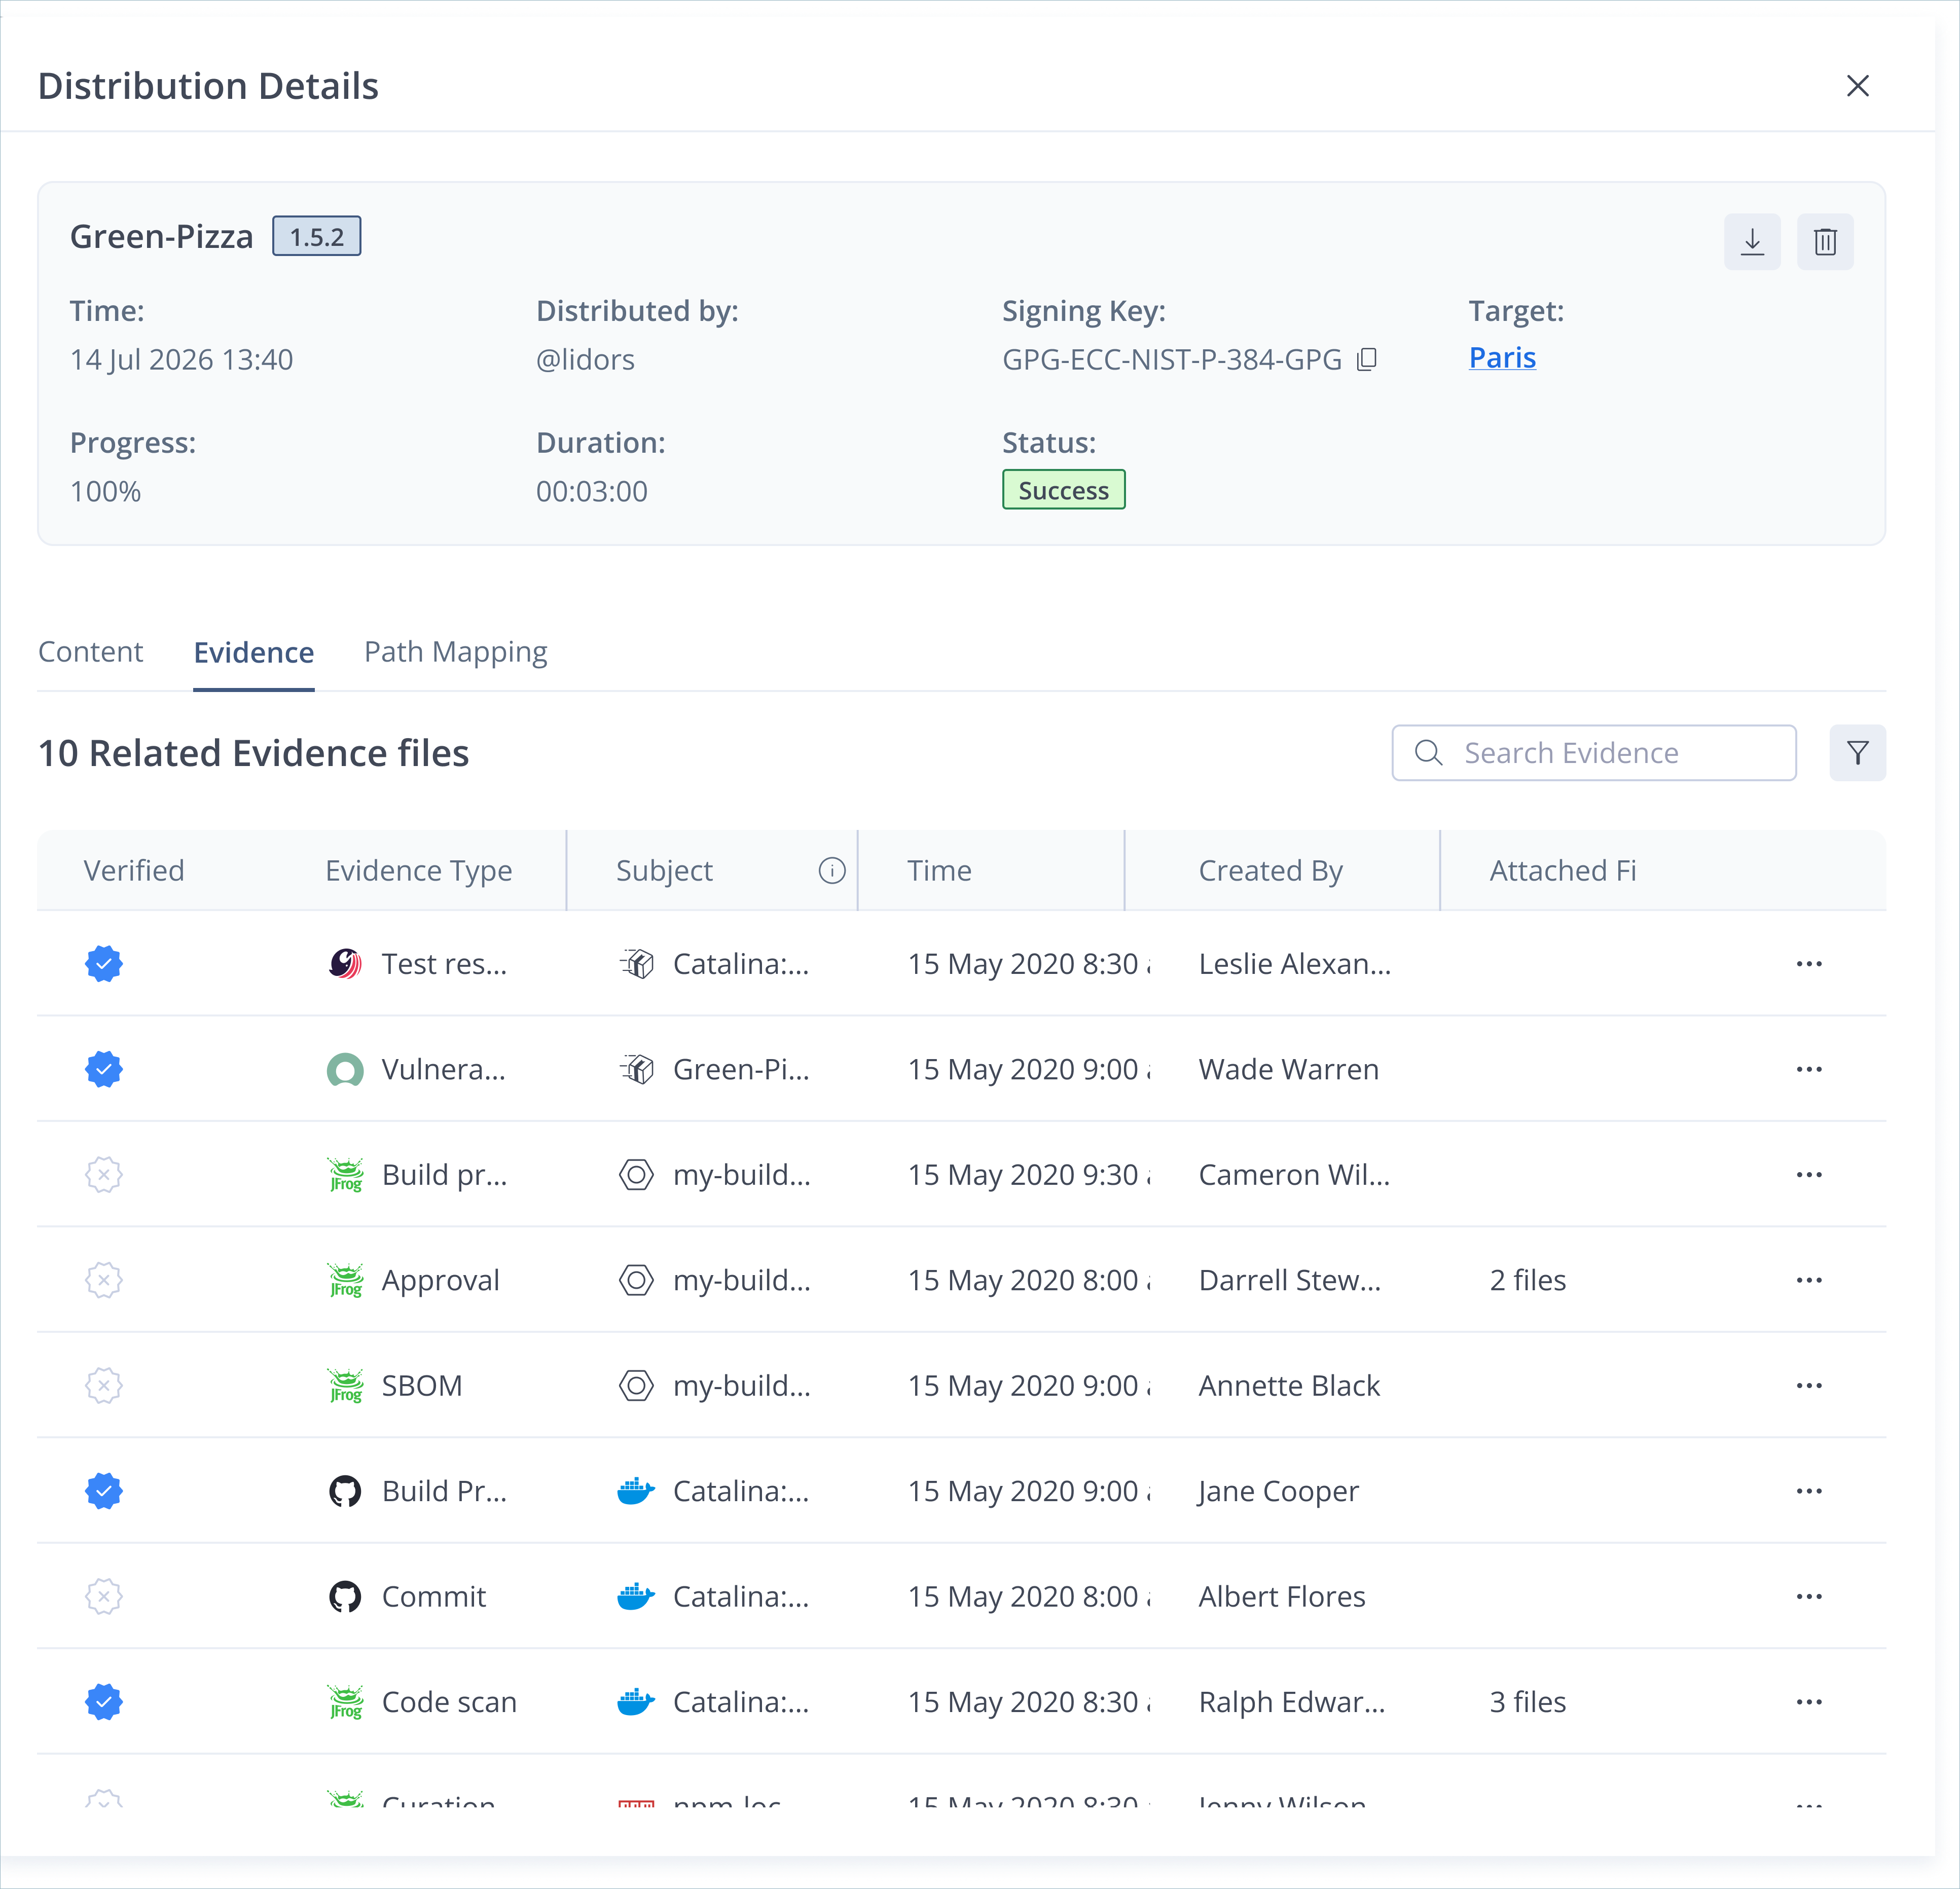Image resolution: width=1960 pixels, height=1889 pixels.
Task: Click verified badge on Code scan row
Action: [x=104, y=1702]
